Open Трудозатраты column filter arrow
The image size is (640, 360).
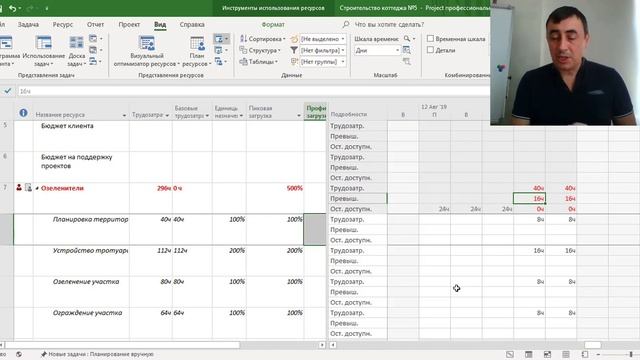coord(167,116)
